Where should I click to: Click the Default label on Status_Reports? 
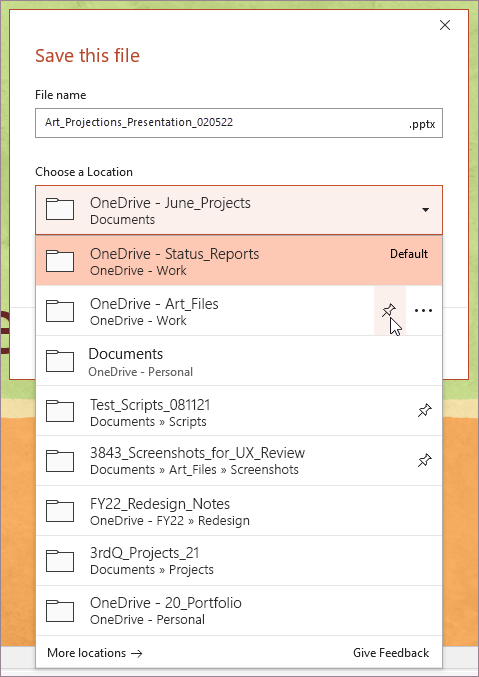coord(409,254)
